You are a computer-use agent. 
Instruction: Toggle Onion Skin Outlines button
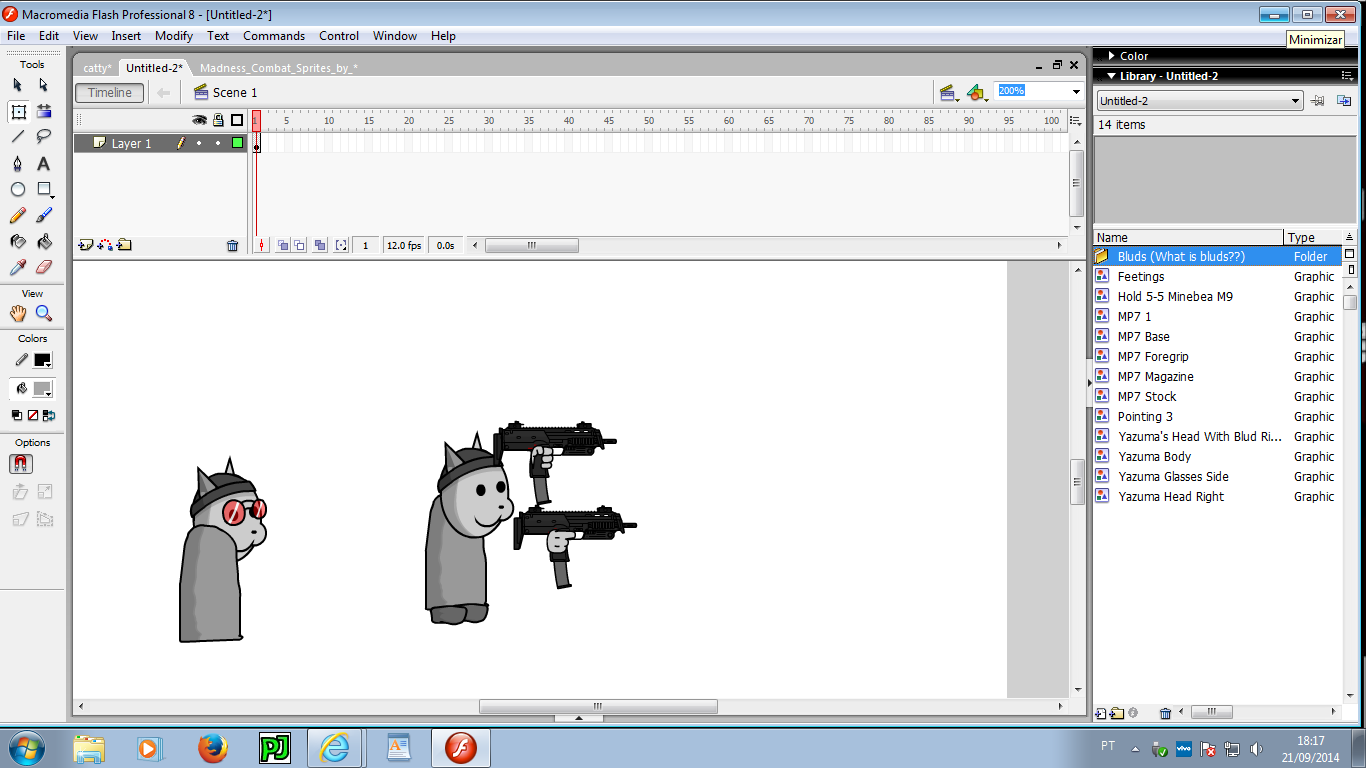pyautogui.click(x=299, y=245)
